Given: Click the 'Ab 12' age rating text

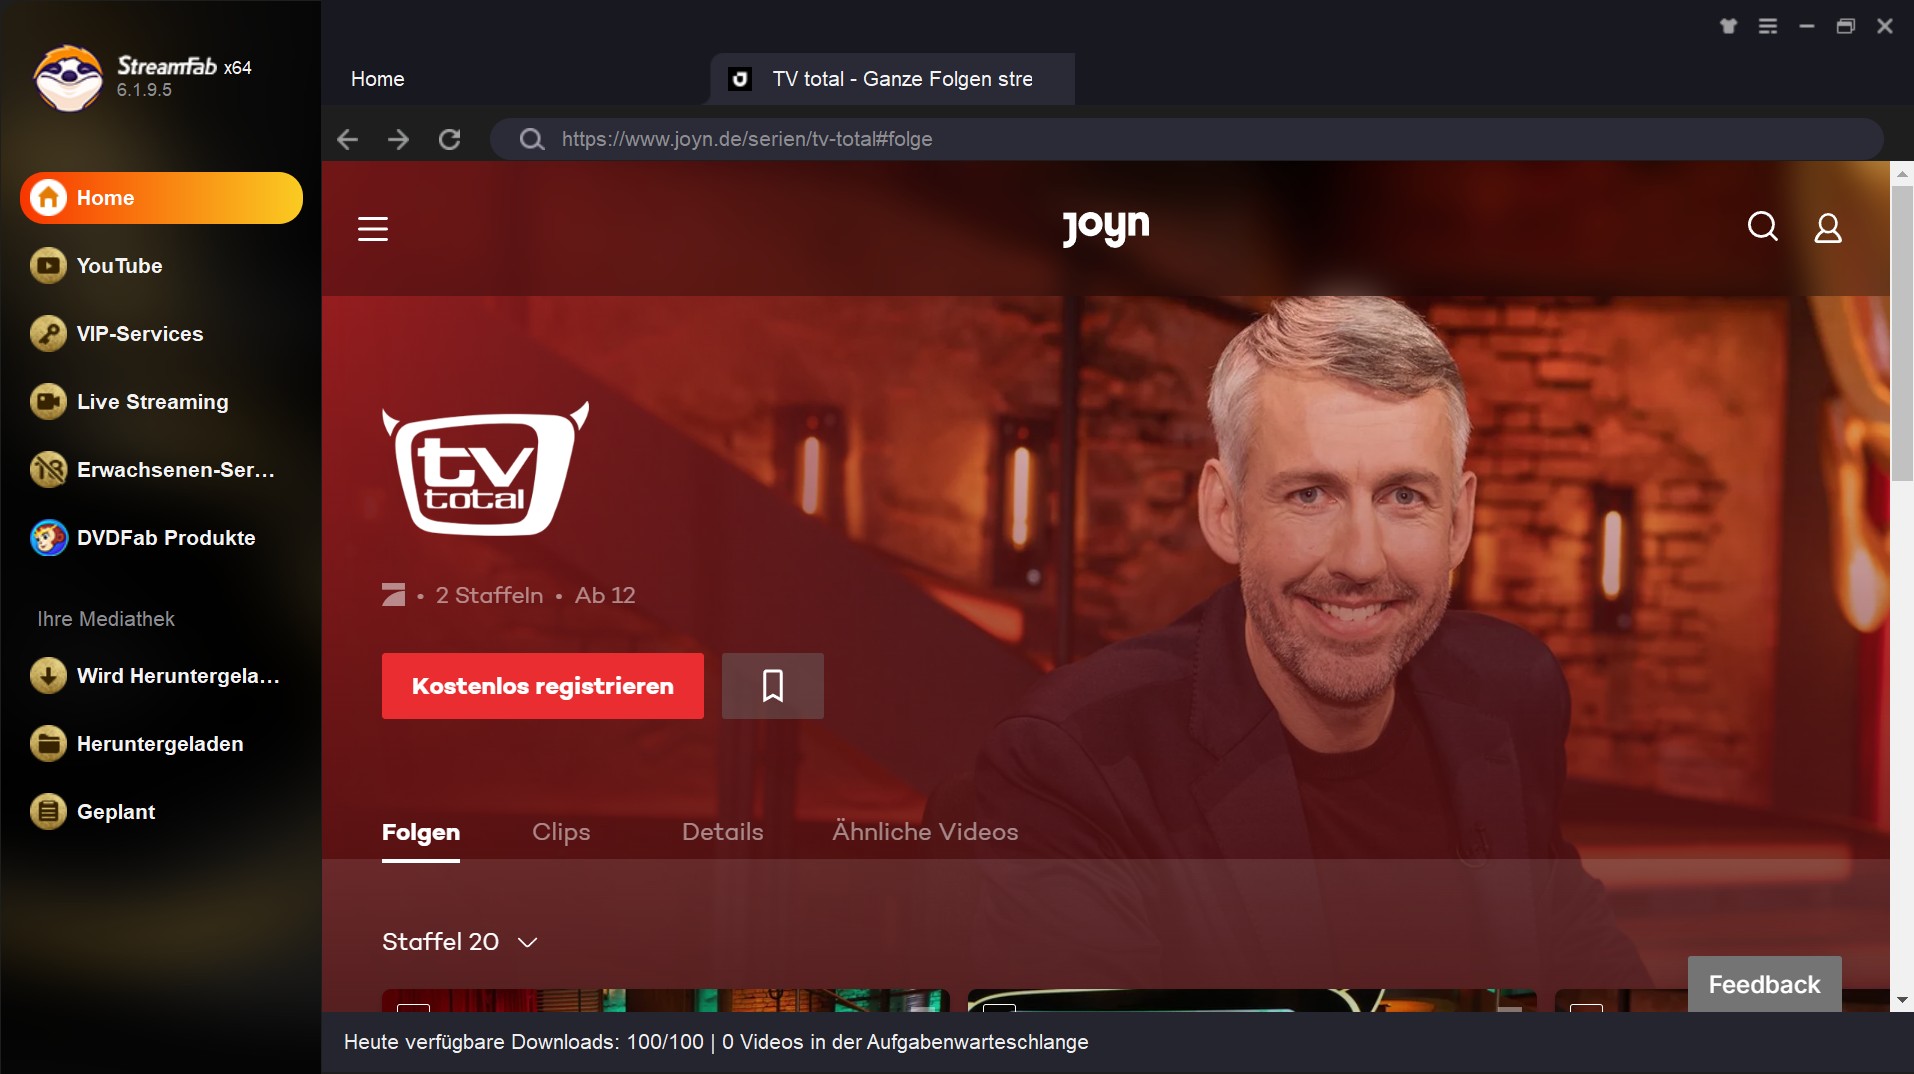Looking at the screenshot, I should (605, 595).
